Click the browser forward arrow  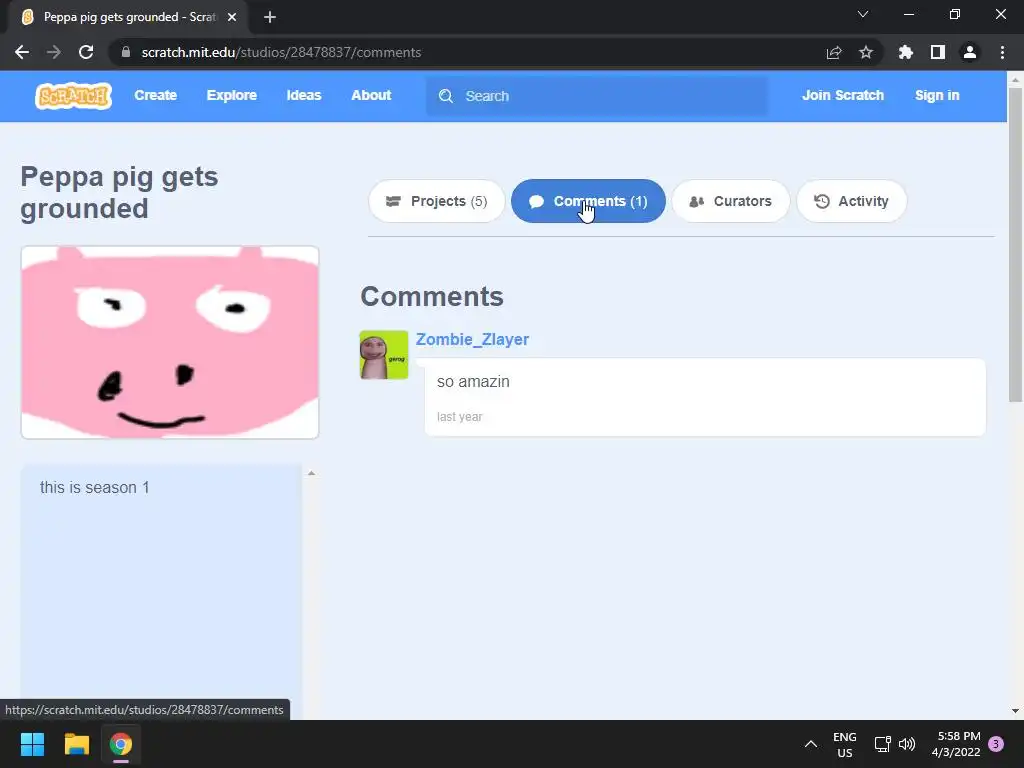click(54, 52)
